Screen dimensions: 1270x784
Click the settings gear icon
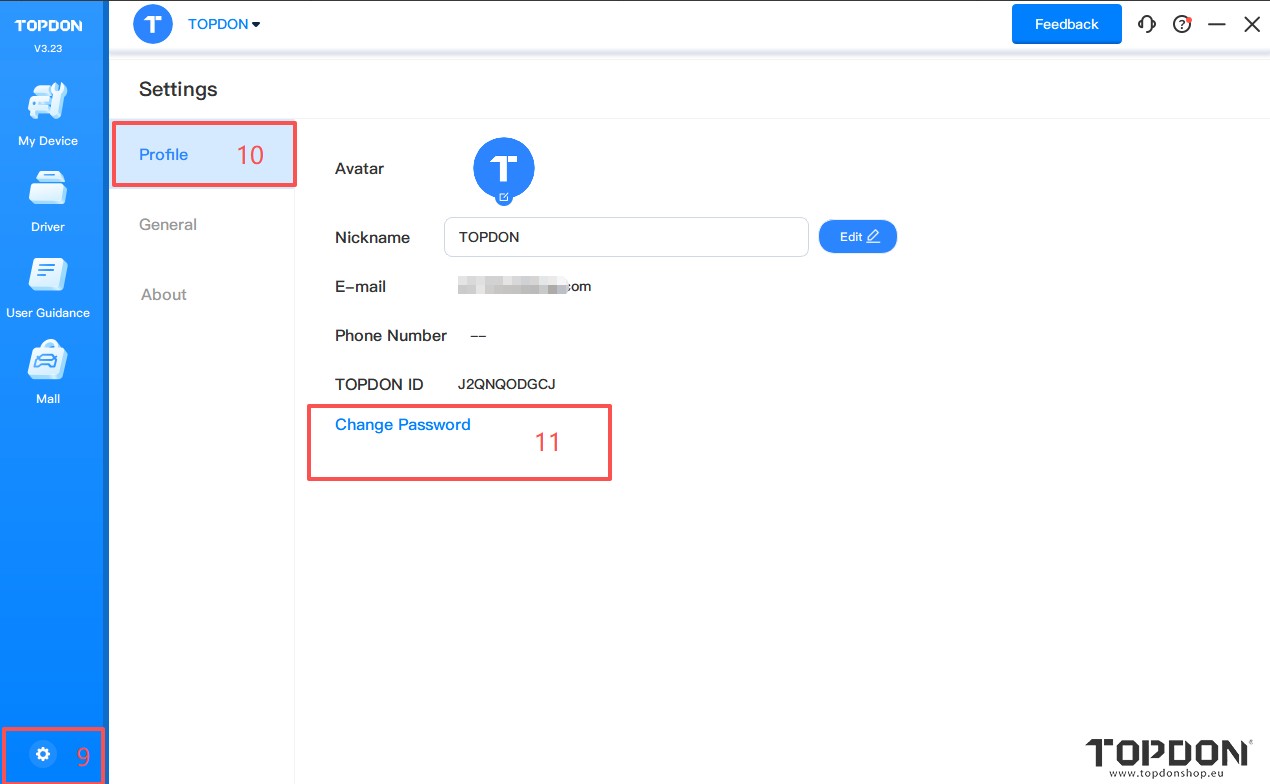43,754
